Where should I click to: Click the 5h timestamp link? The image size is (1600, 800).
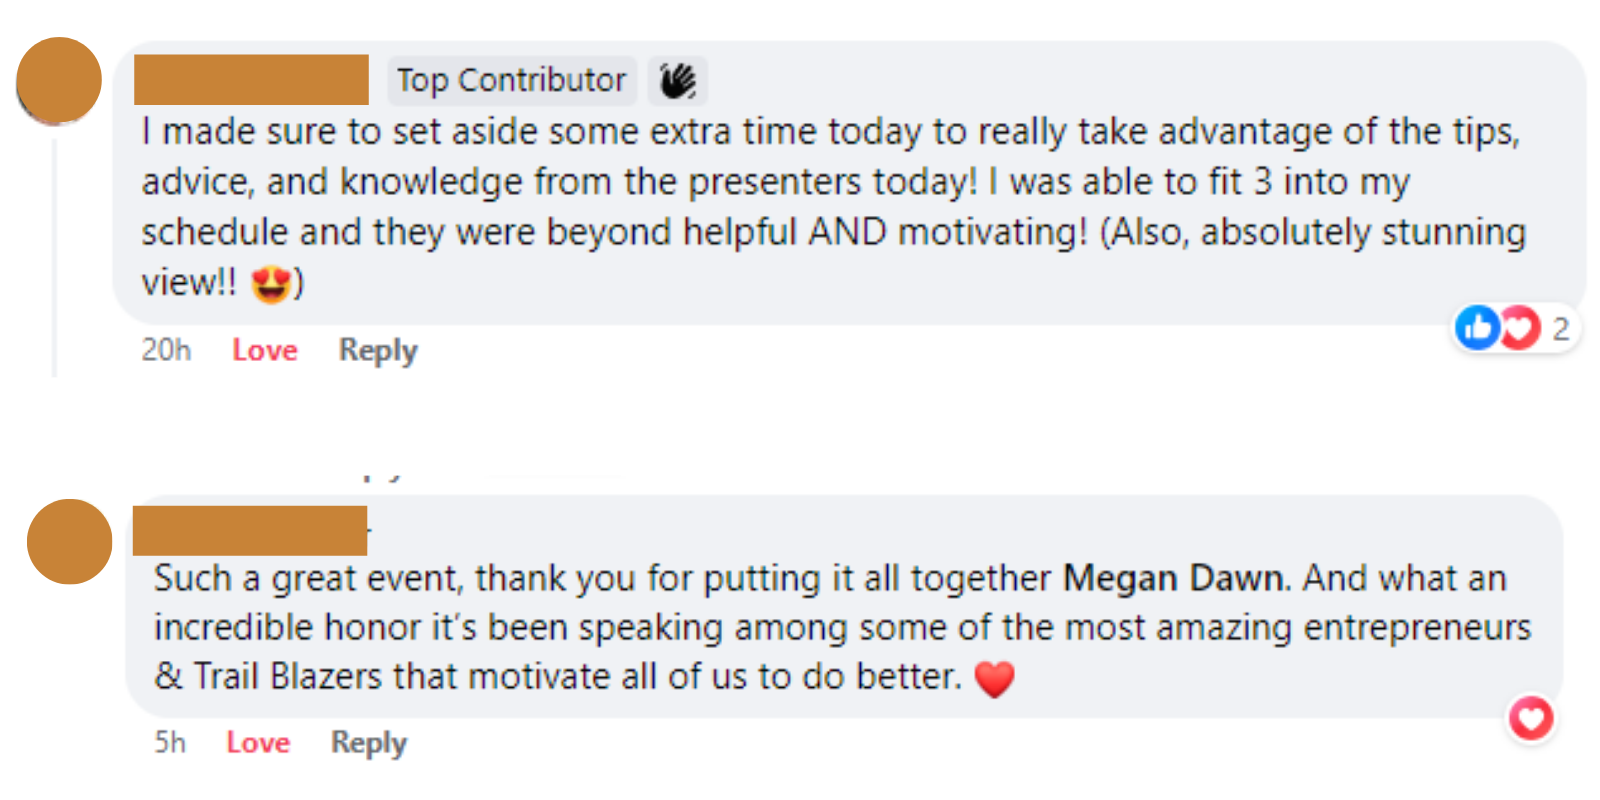(170, 742)
